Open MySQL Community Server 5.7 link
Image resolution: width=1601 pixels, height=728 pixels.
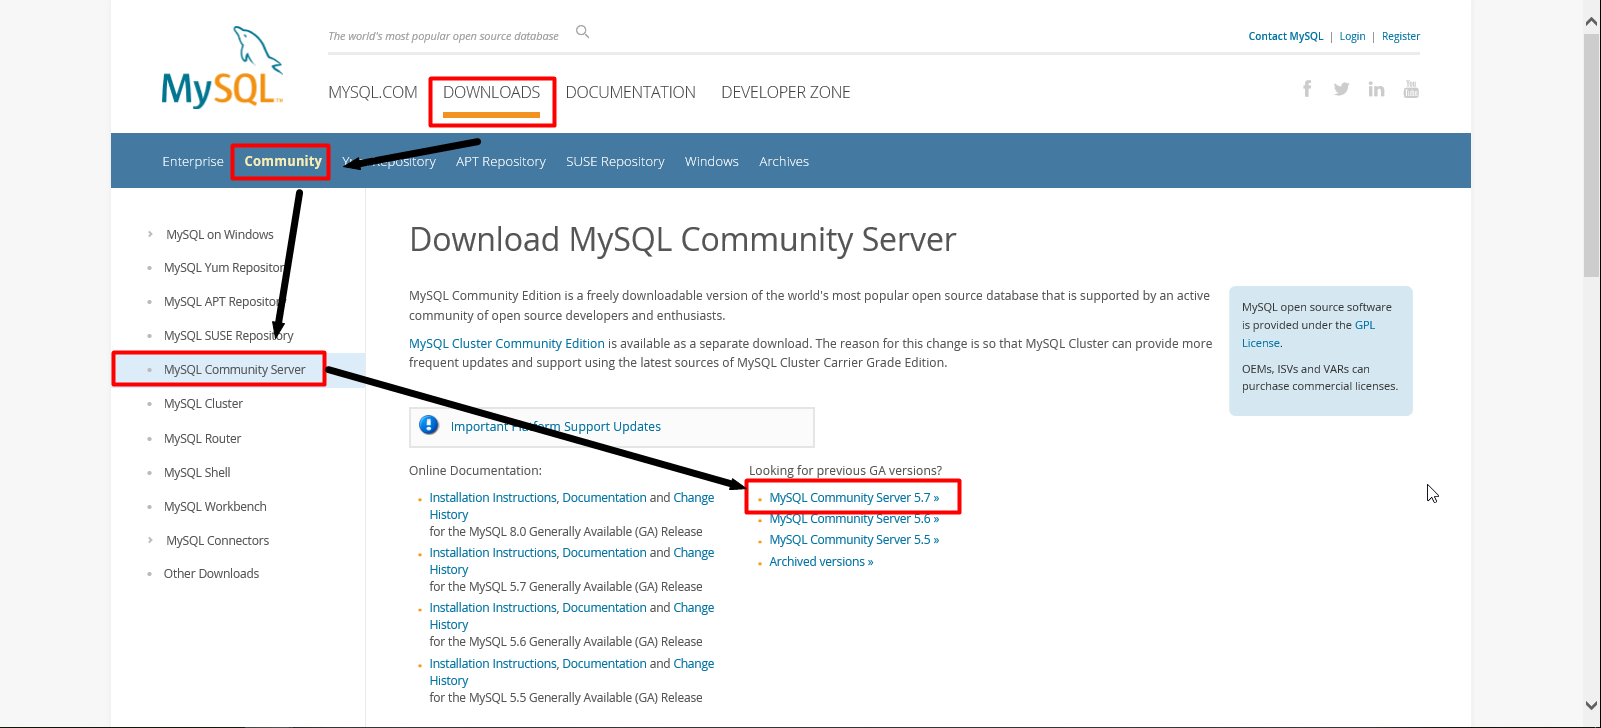854,497
